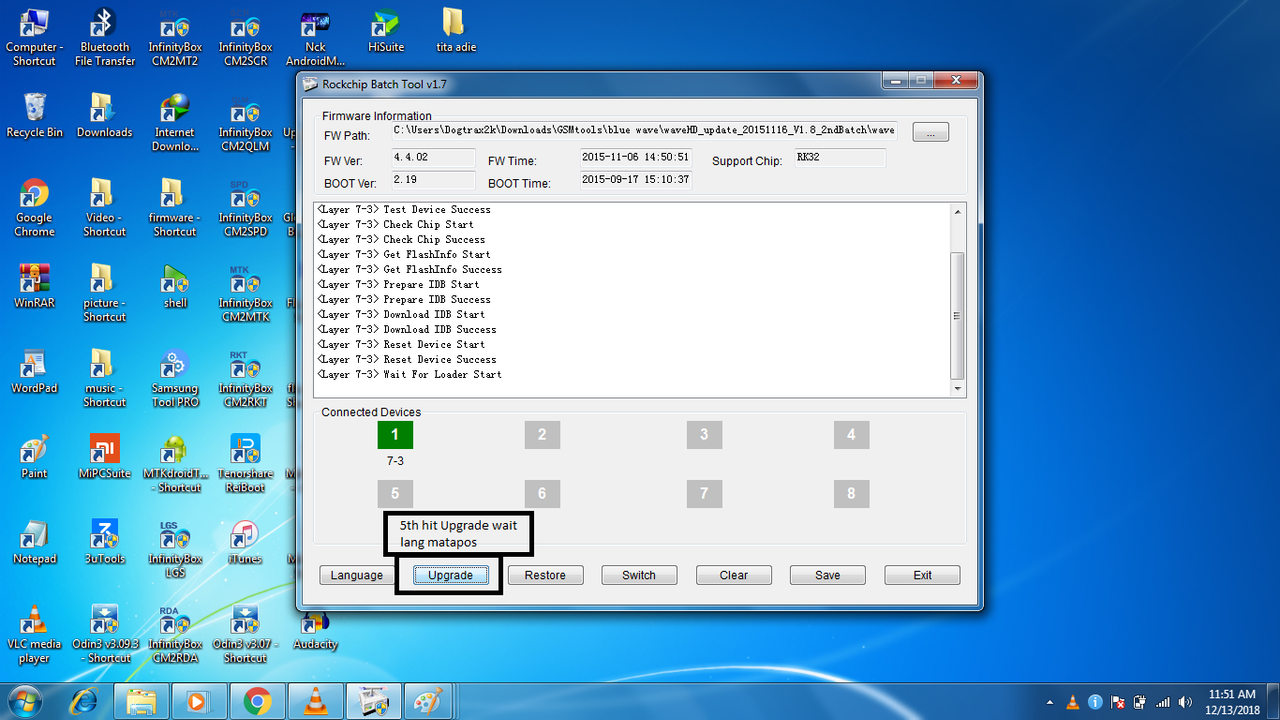Select the InfinityBox CM2SPD desktop icon
The image size is (1280, 720).
click(245, 207)
